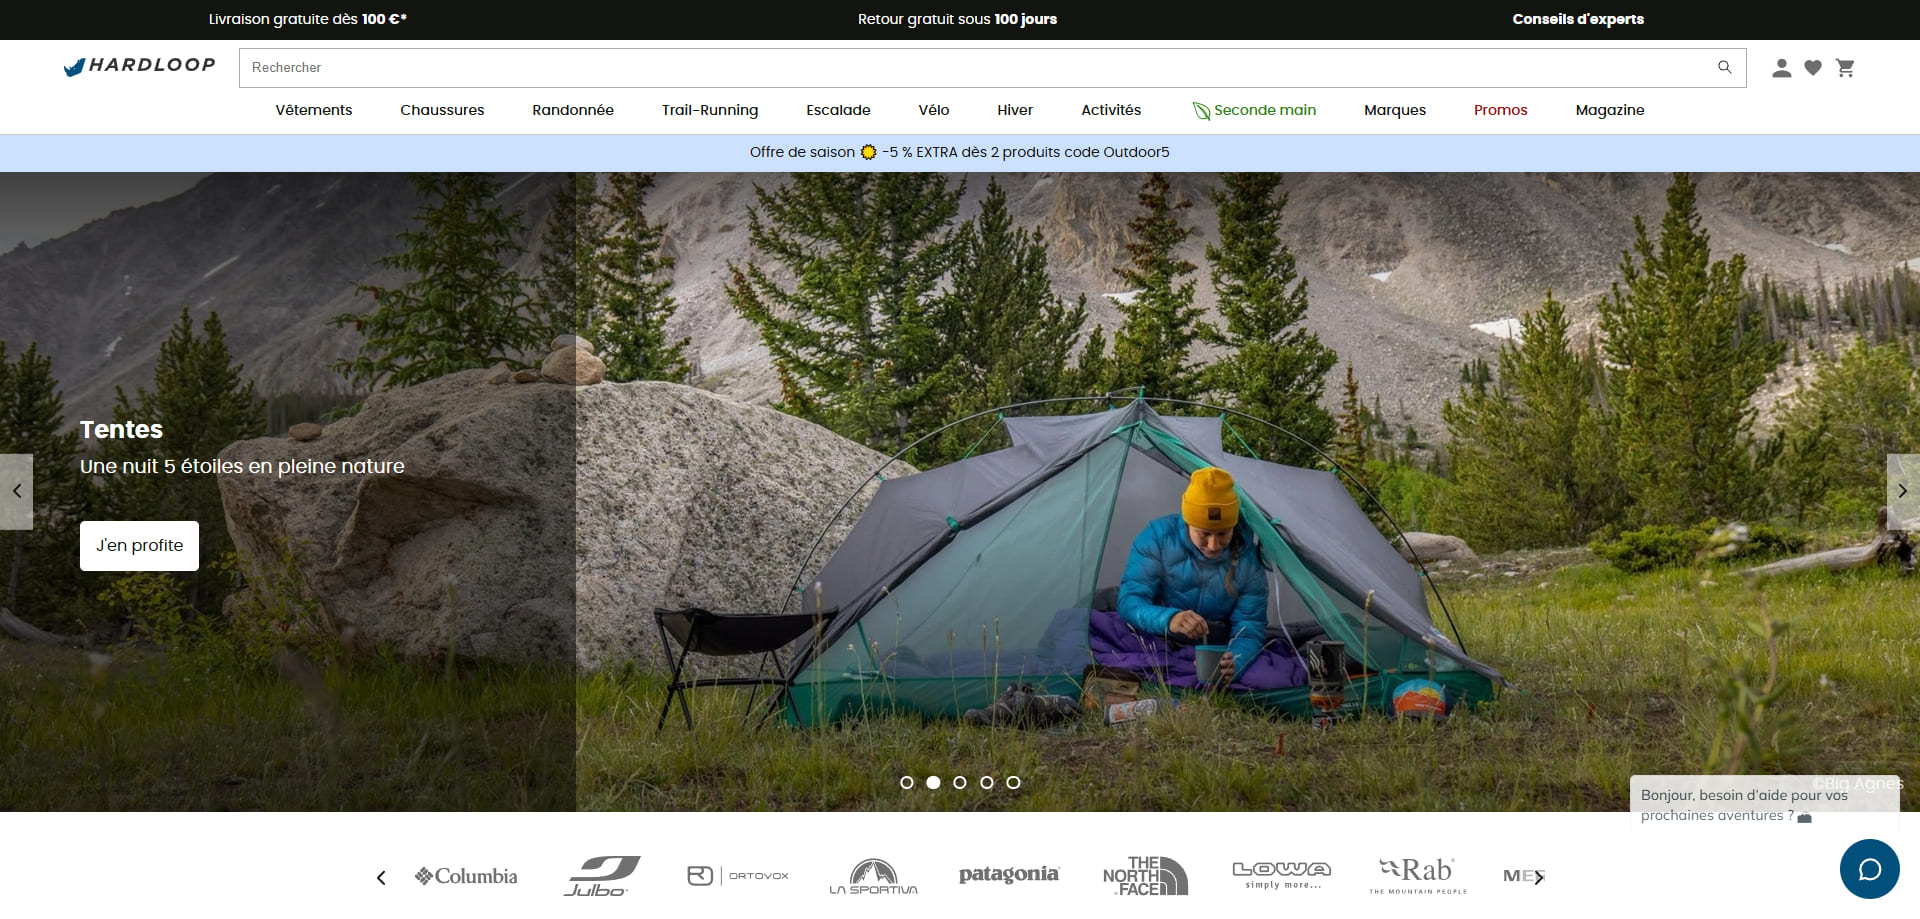Screen dimensions: 1920x919
Task: Click the Retour gratuit sous 100 jours link
Action: tap(957, 19)
